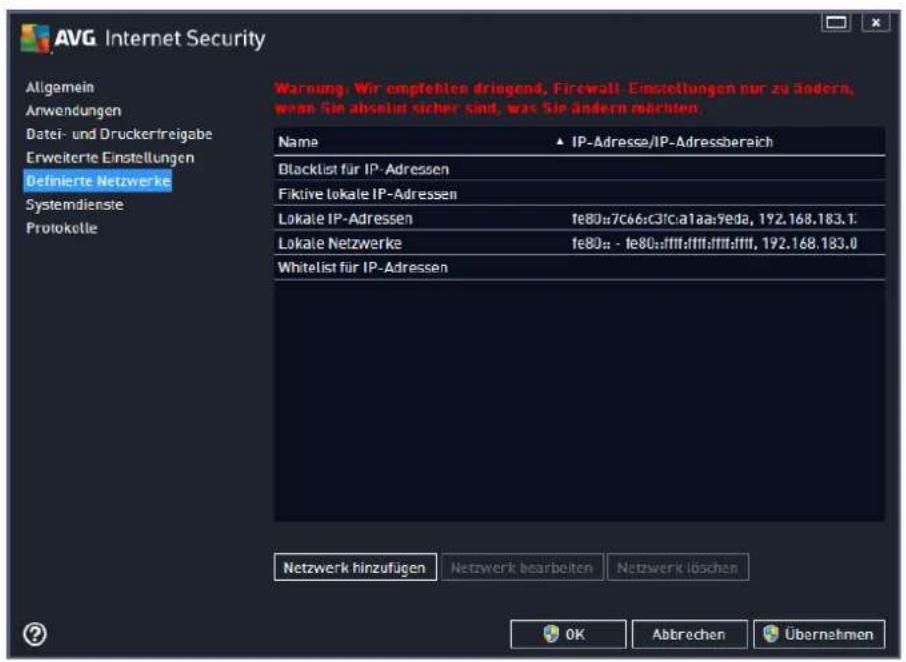The width and height of the screenshot is (906, 662).
Task: Open the Allgemein settings section
Action: (x=60, y=87)
